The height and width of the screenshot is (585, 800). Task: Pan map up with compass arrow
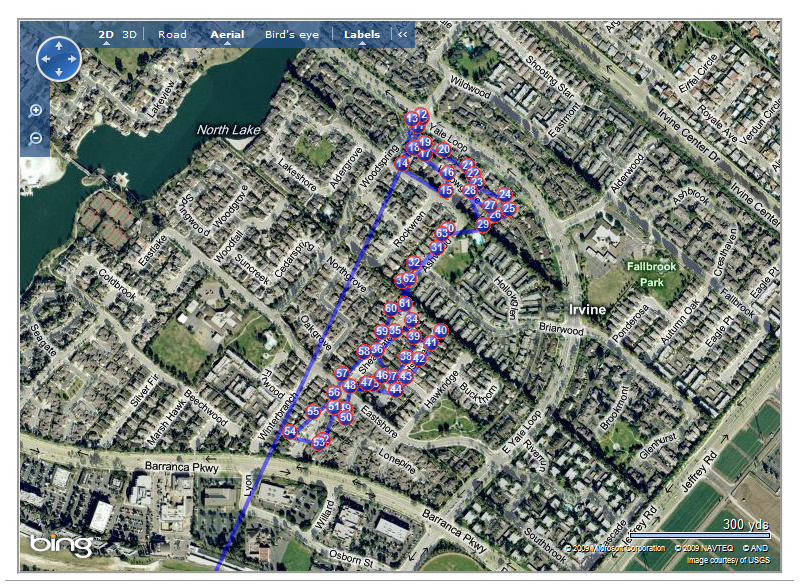(59, 46)
